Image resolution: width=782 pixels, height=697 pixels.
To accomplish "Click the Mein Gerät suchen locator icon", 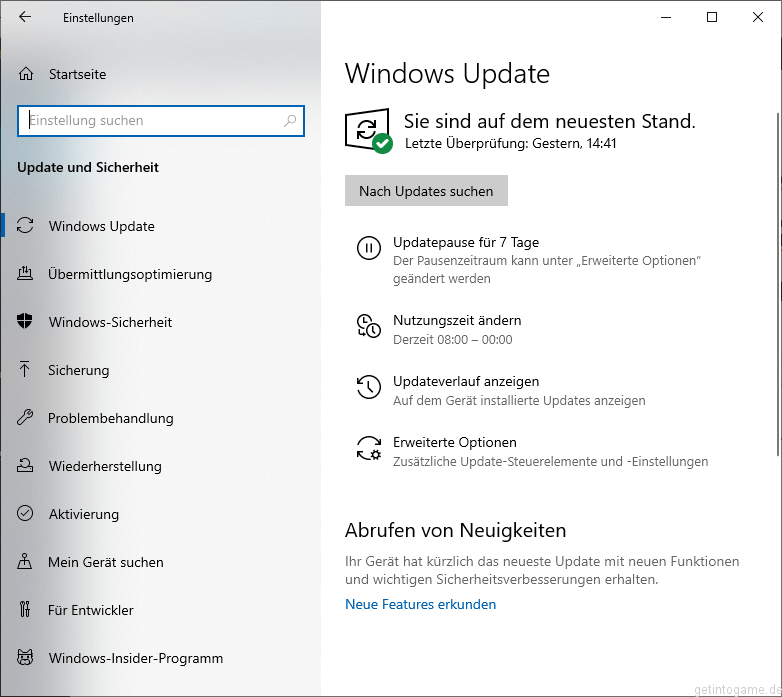I will coord(24,561).
